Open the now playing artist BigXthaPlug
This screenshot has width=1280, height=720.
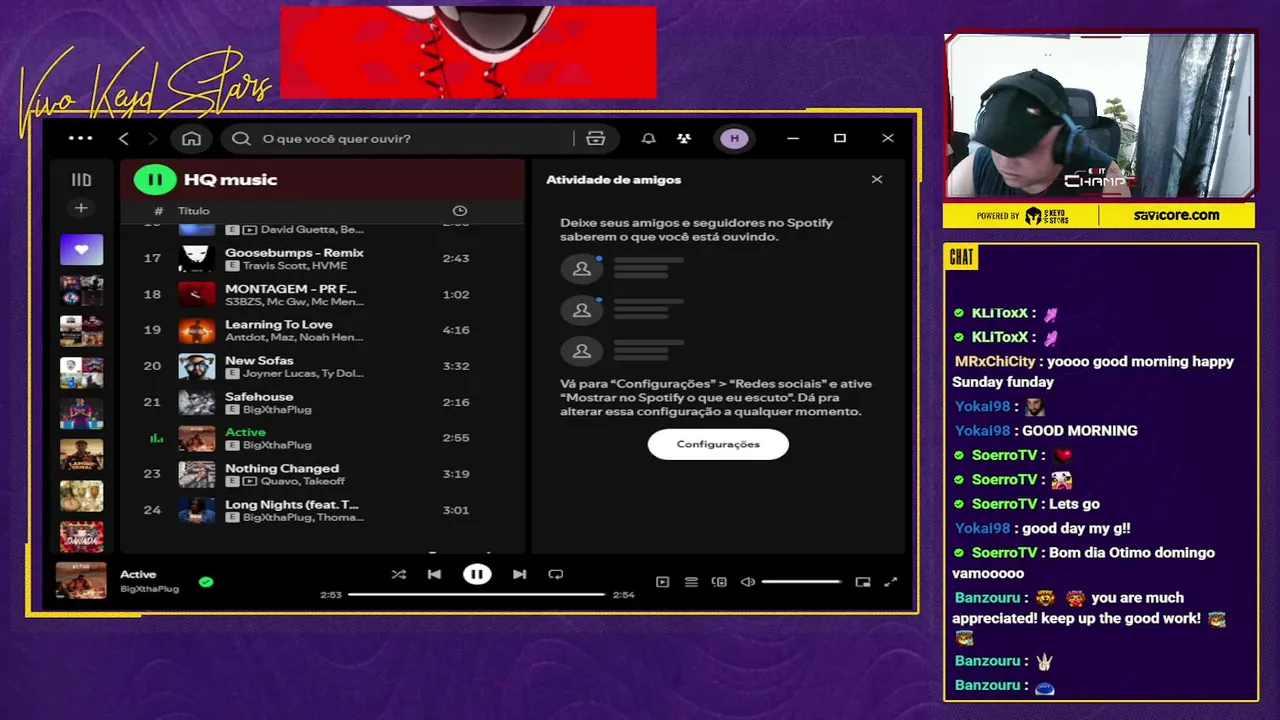(x=149, y=589)
